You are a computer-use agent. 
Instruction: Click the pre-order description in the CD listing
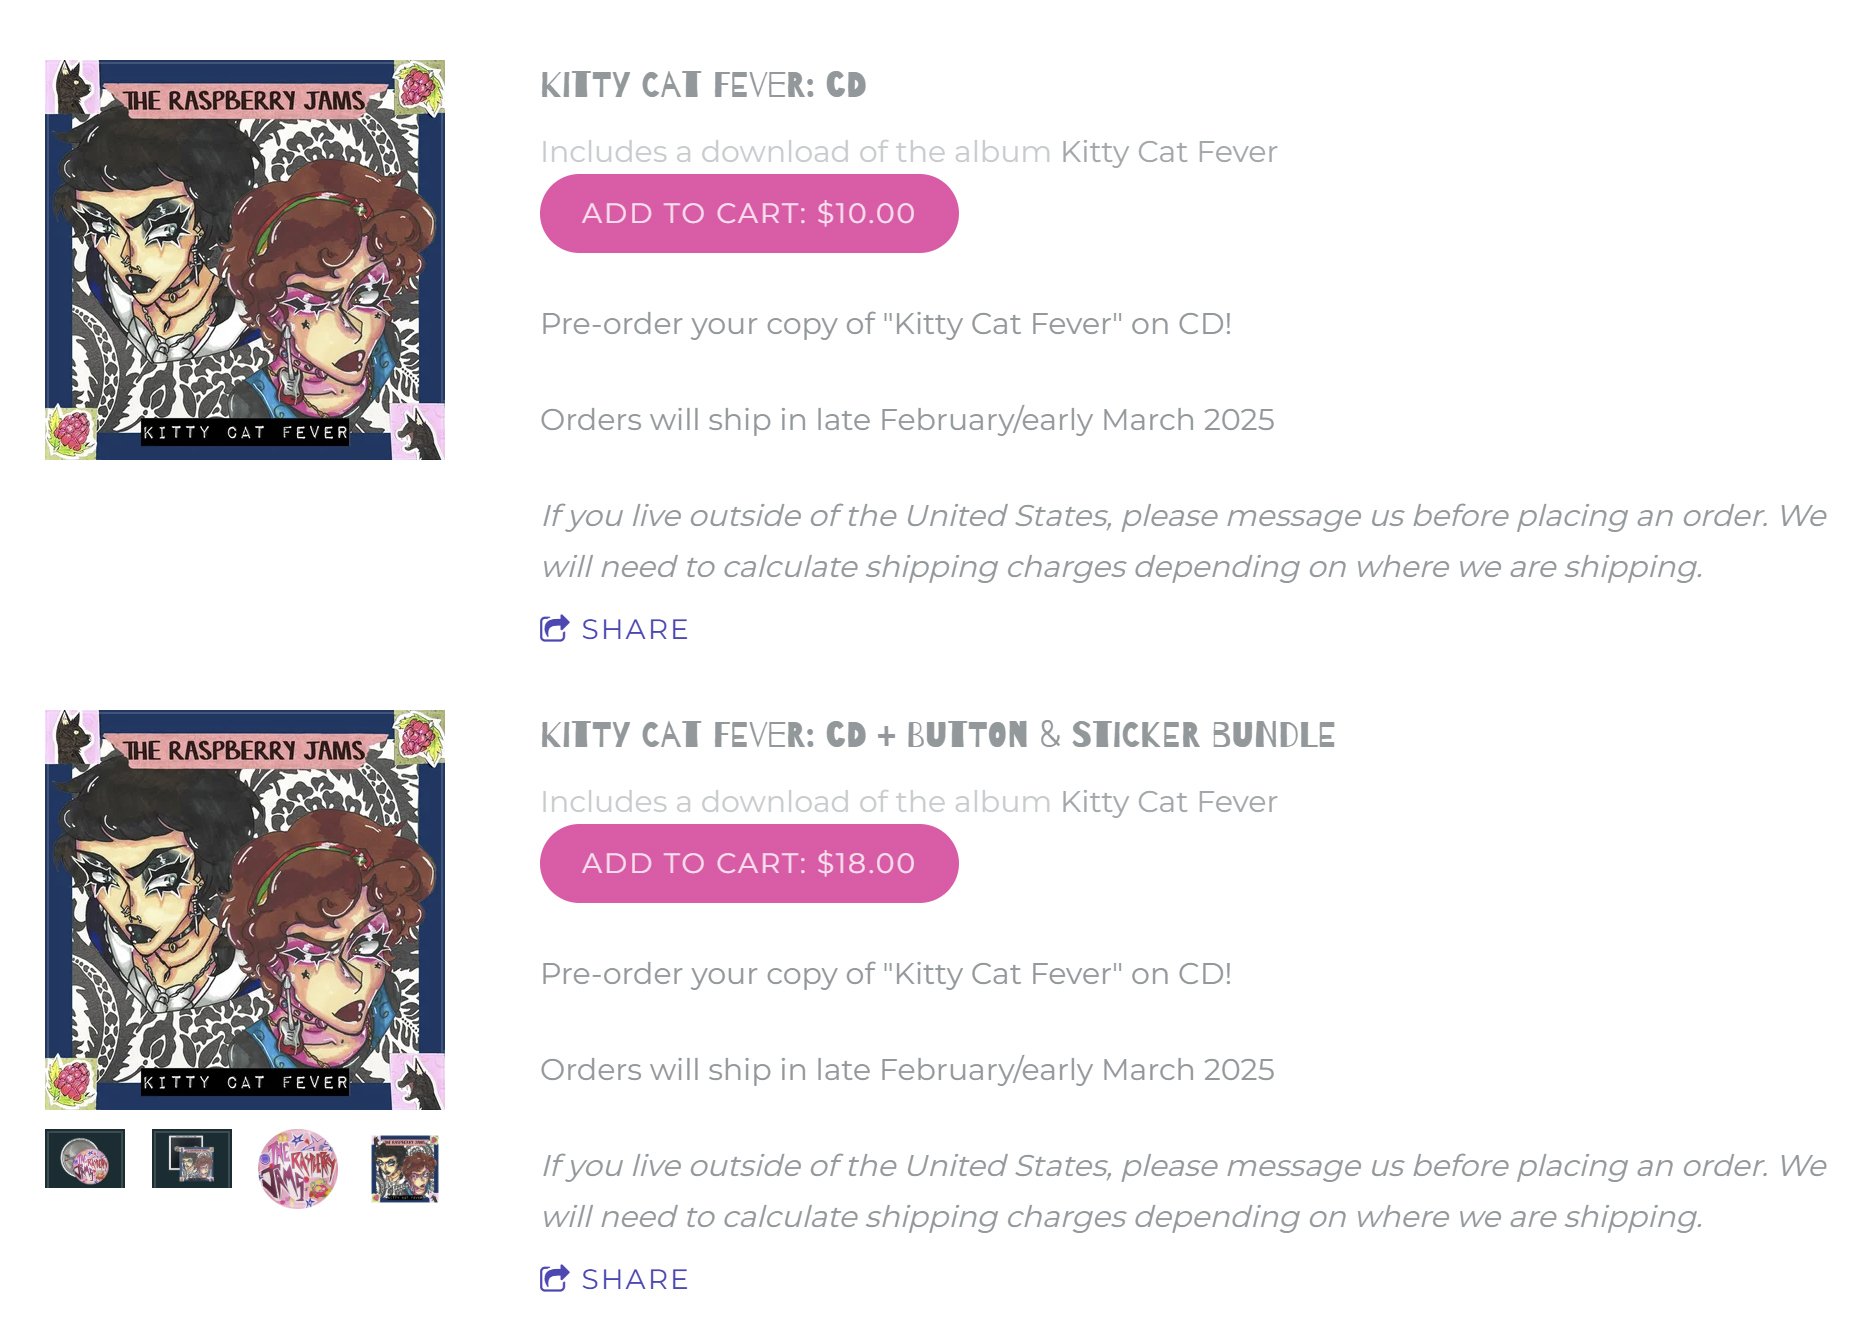886,324
